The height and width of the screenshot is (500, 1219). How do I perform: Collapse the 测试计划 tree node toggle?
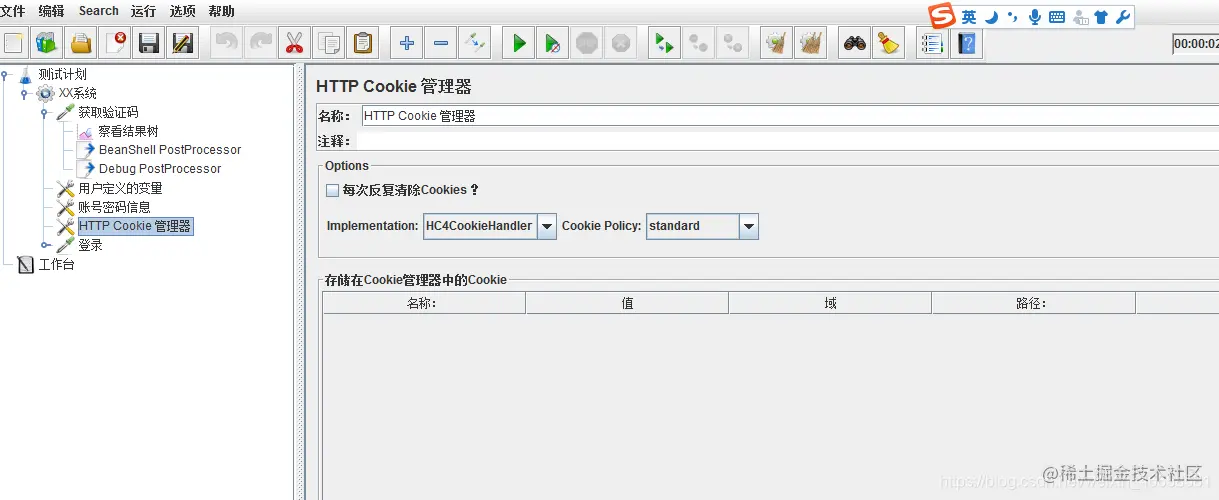(6, 74)
